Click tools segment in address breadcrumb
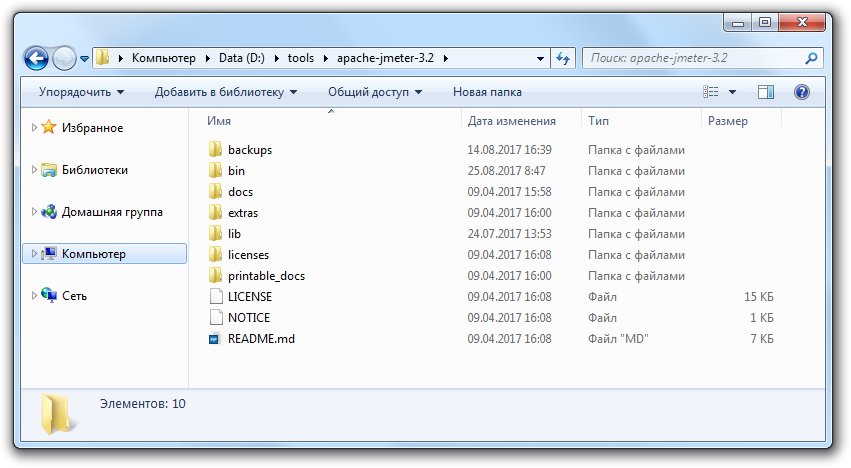Image resolution: width=851 pixels, height=468 pixels. point(300,58)
